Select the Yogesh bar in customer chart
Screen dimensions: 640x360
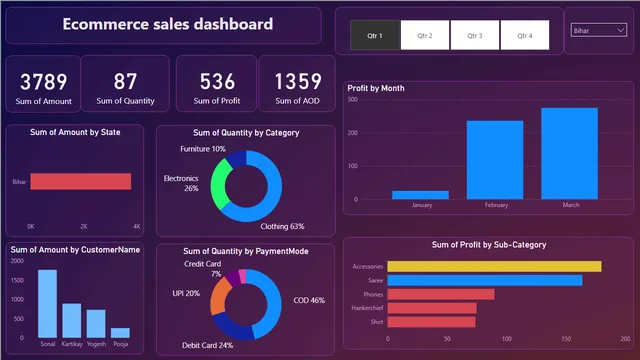click(x=96, y=324)
